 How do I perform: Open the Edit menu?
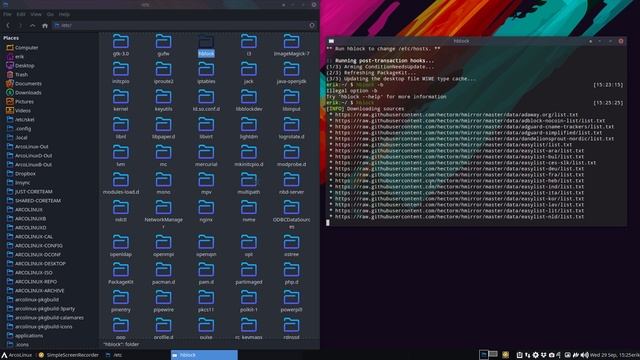pyautogui.click(x=21, y=14)
